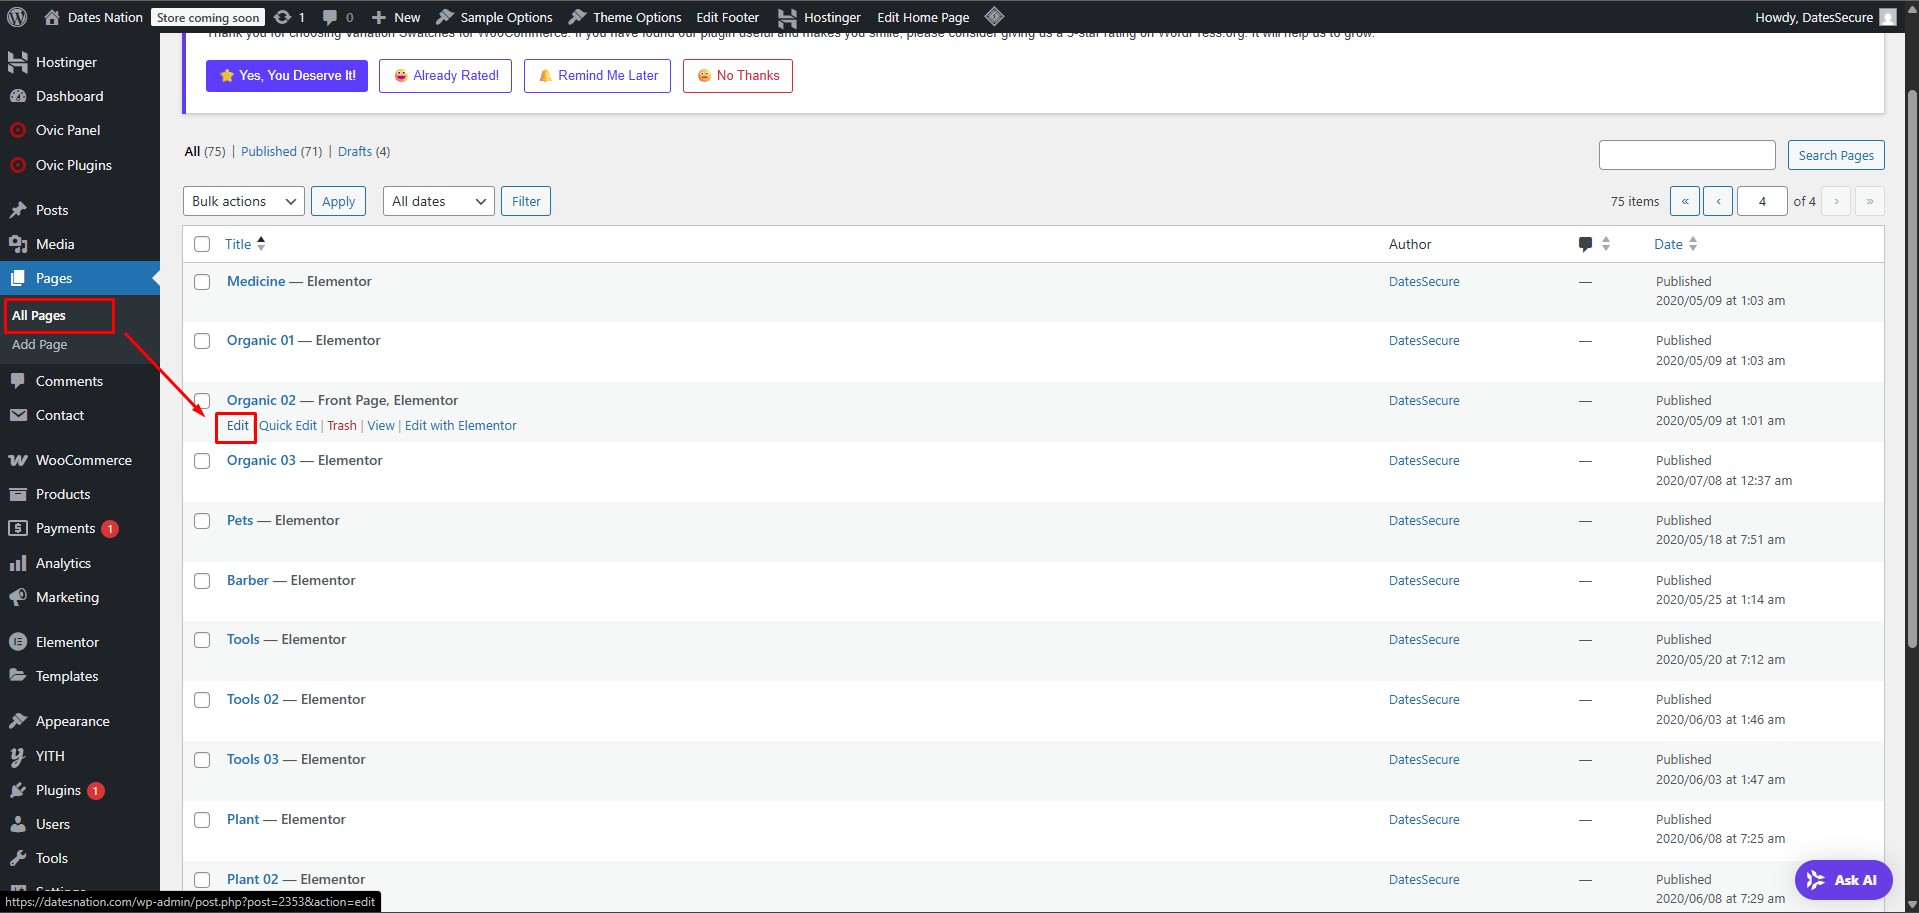Check the Organic 03 page checkbox
This screenshot has width=1919, height=913.
(202, 461)
